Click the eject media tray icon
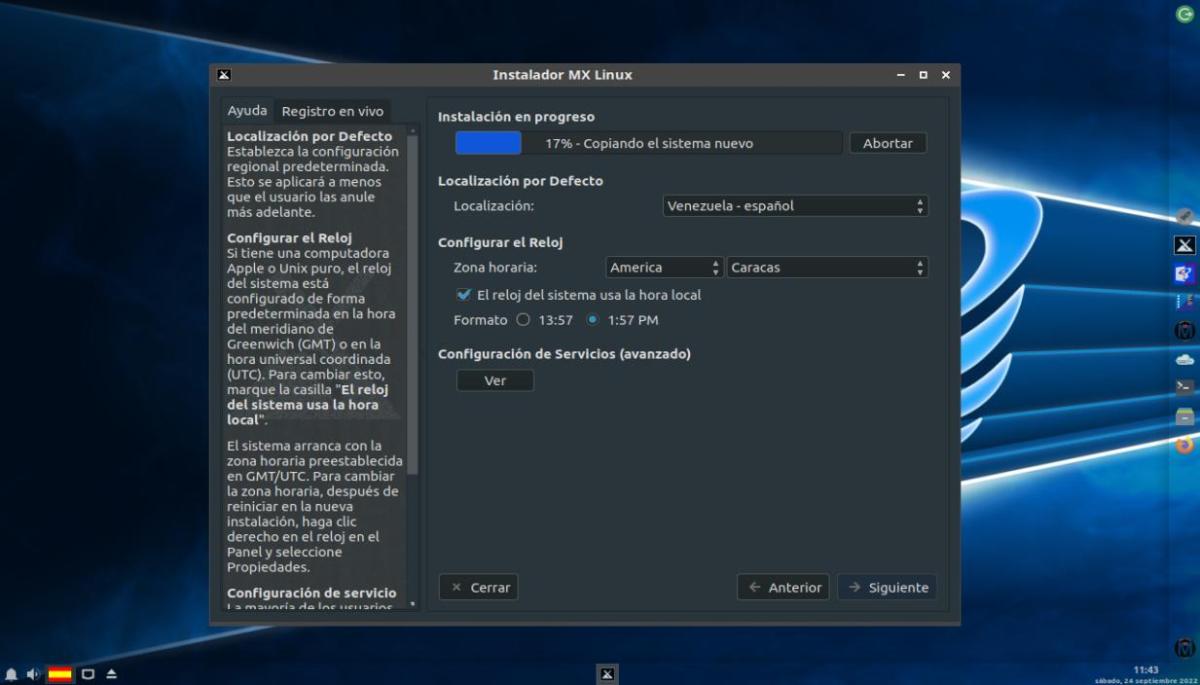 click(x=112, y=674)
